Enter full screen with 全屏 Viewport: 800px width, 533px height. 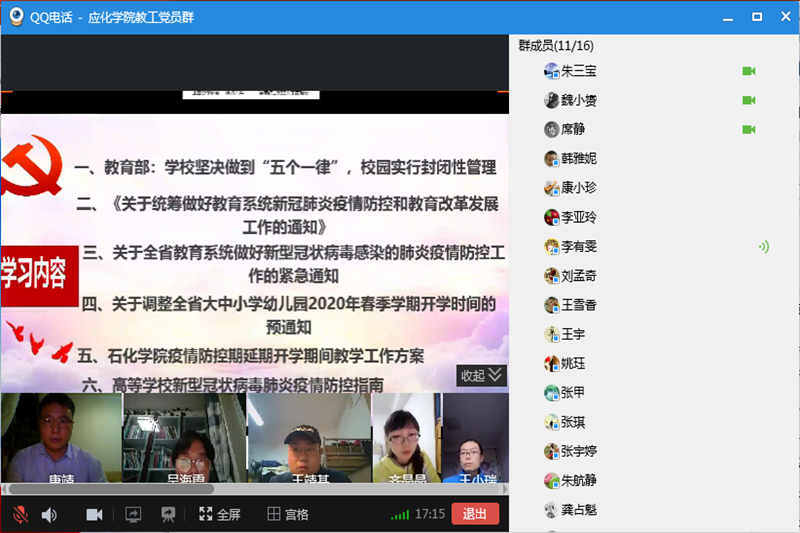[x=219, y=514]
